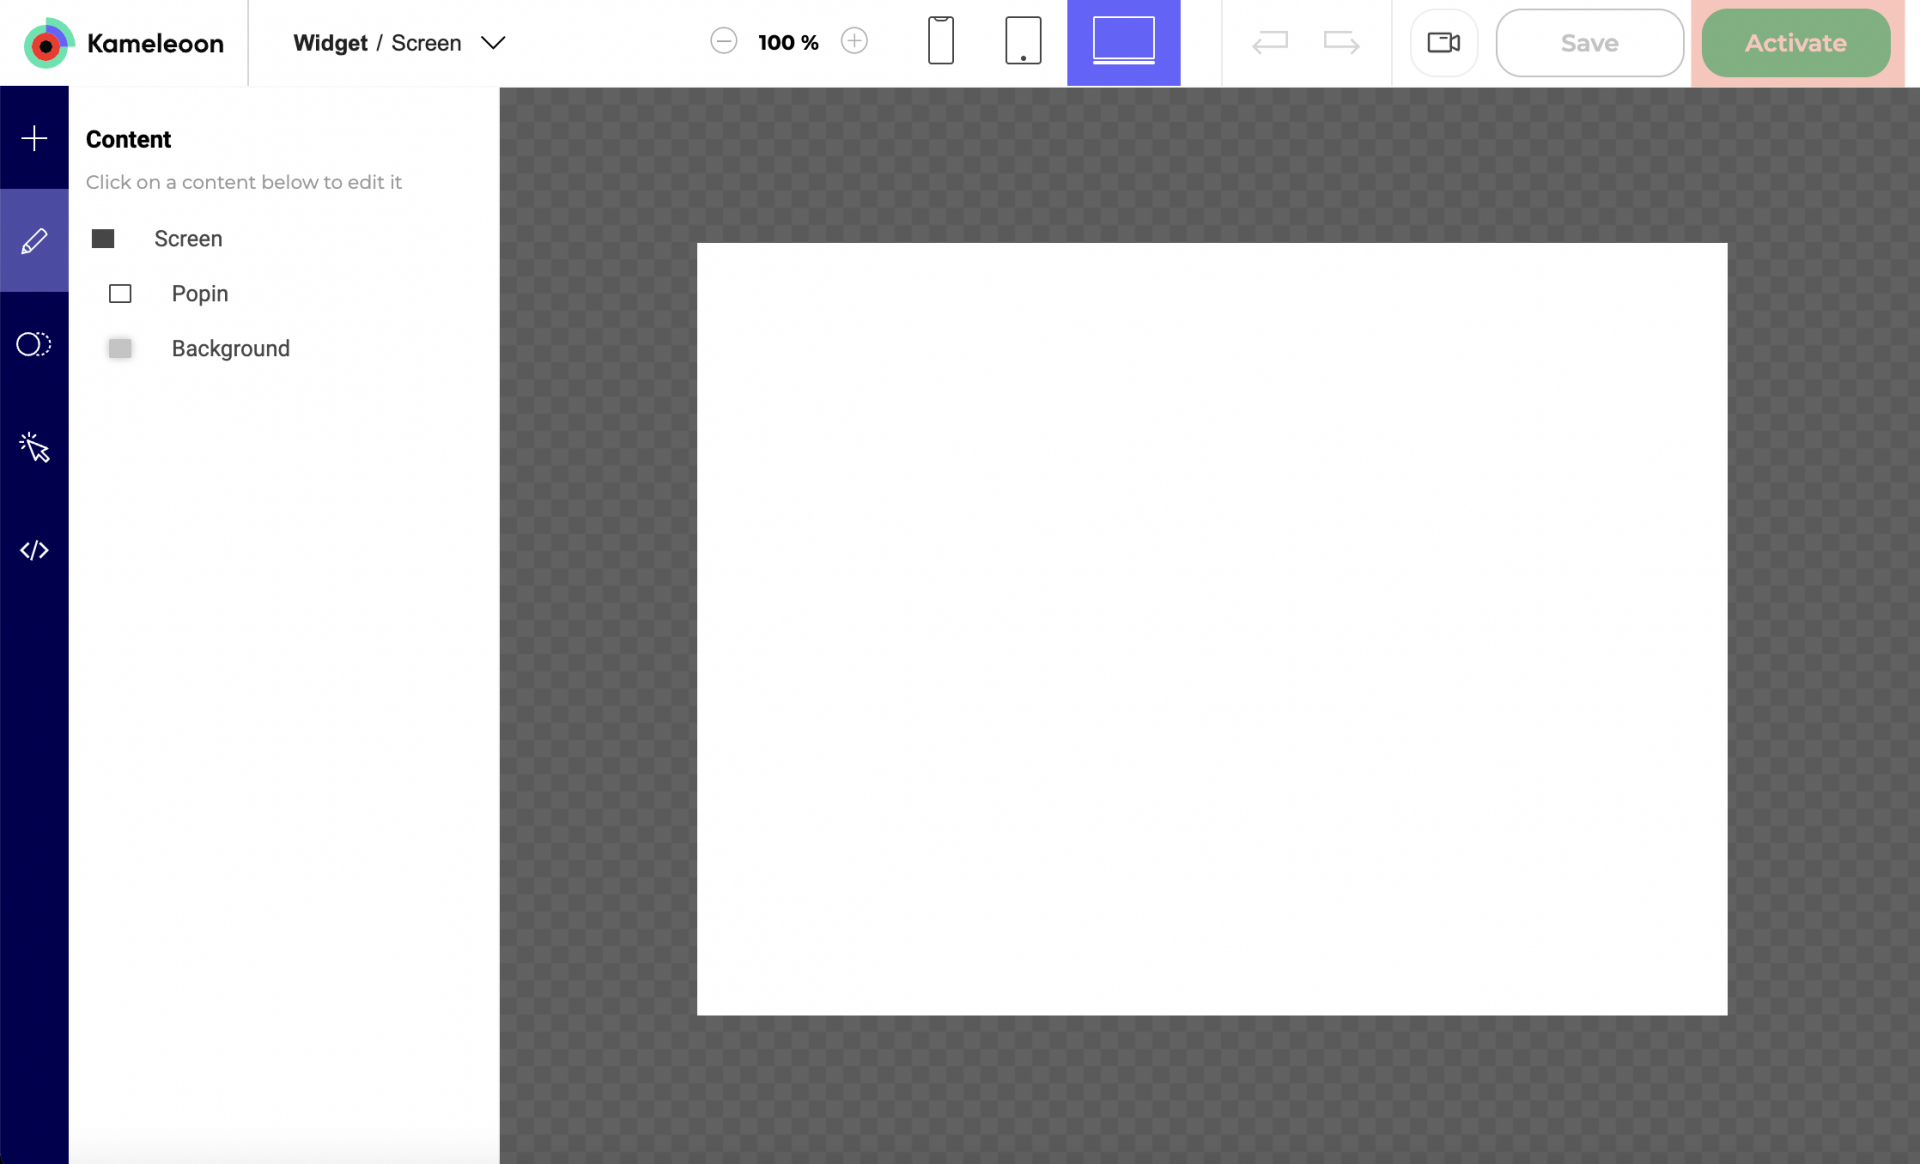Increase zoom with the plus button

pos(854,42)
